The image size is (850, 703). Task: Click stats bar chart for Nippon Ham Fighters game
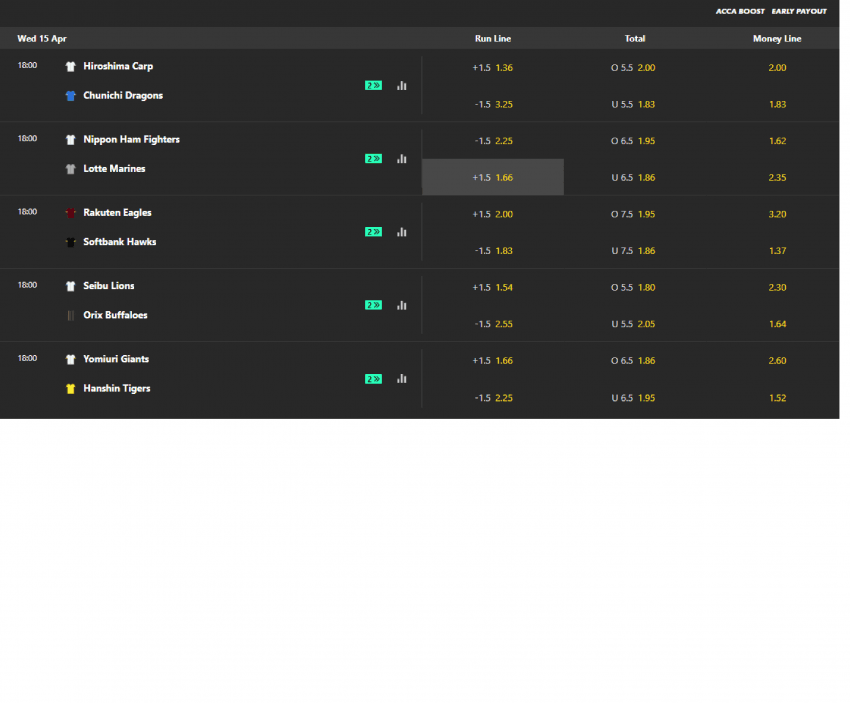coord(401,159)
